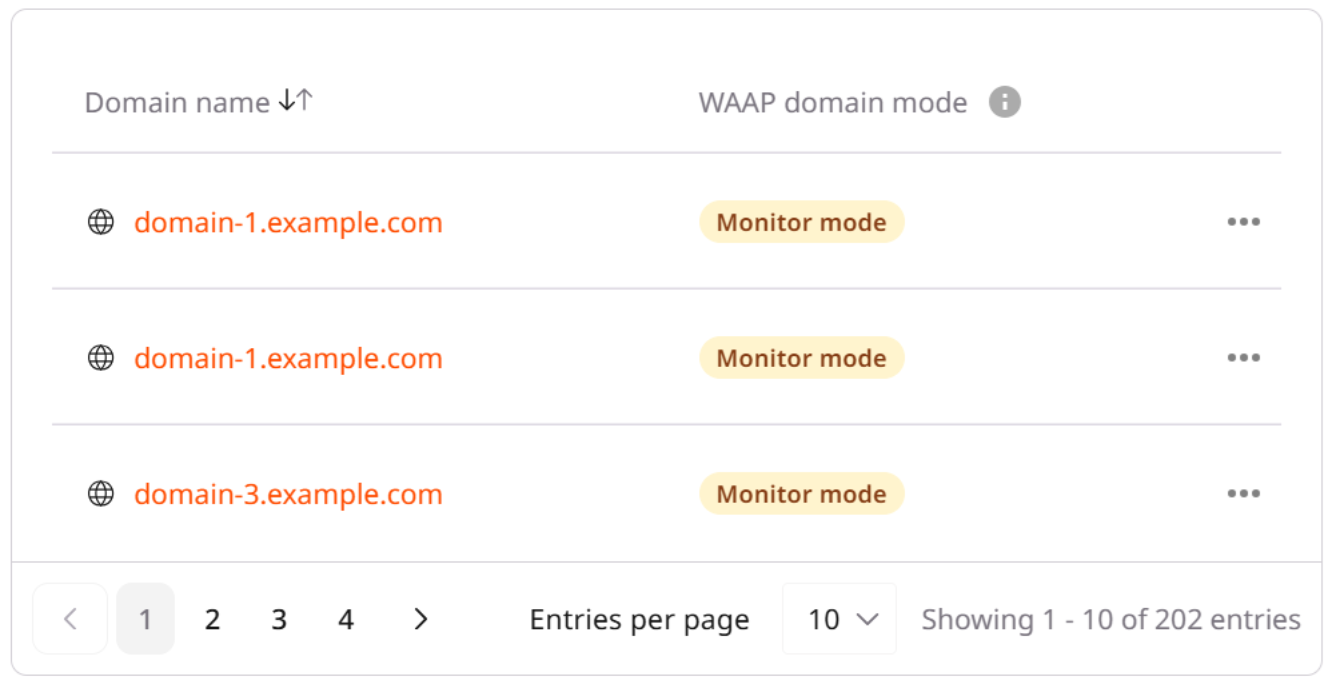This screenshot has width=1333, height=685.
Task: Open domain-1.example.com link
Action: [x=288, y=222]
